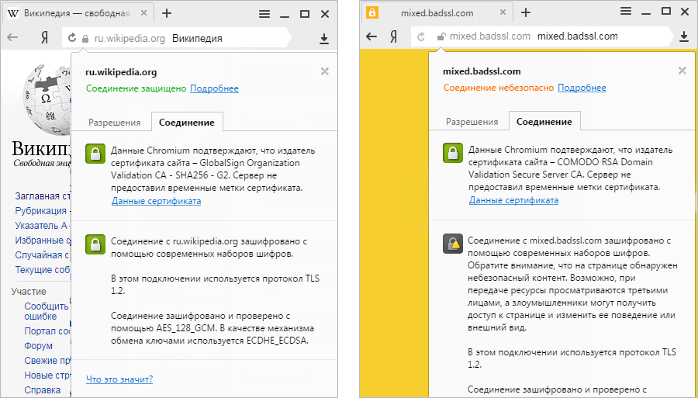
Task: Open downloads in the Wikipedia window
Action: coord(324,39)
